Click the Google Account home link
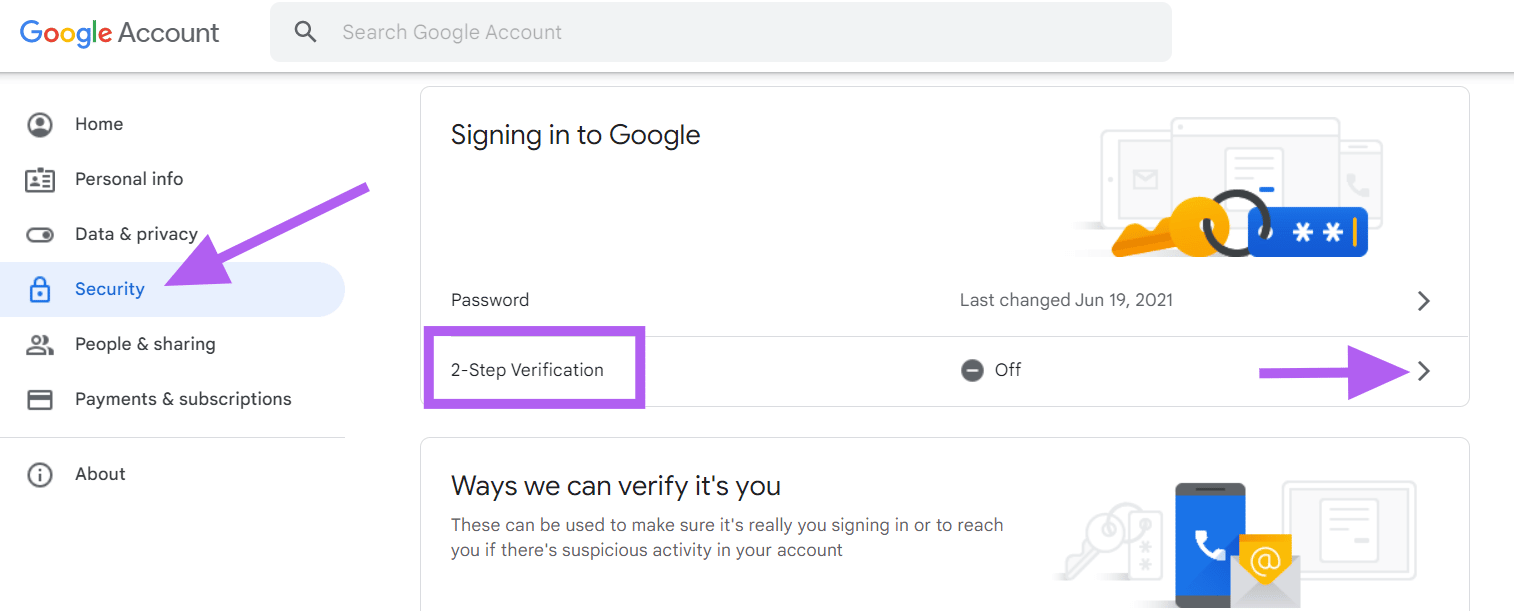The image size is (1514, 611). (119, 32)
